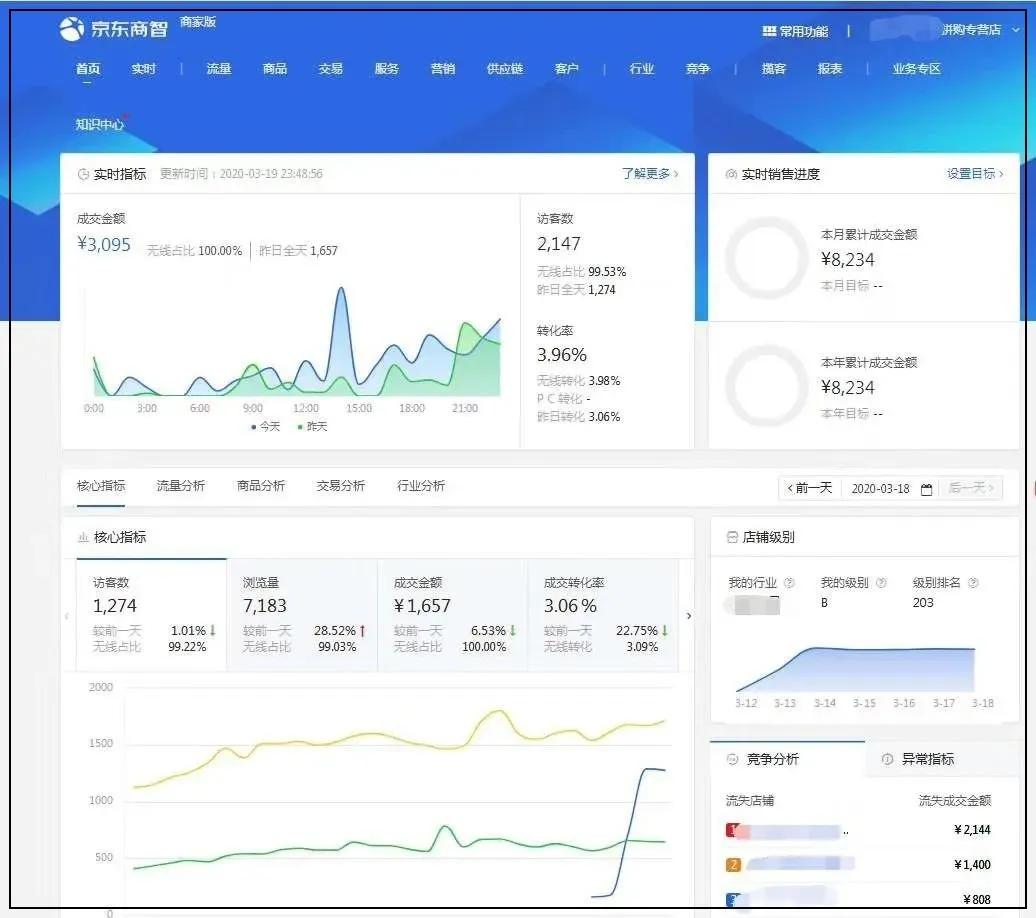Viewport: 1036px width, 918px height.
Task: Open the help tooltip dropdown beside 级别排名
Action: [x=971, y=581]
